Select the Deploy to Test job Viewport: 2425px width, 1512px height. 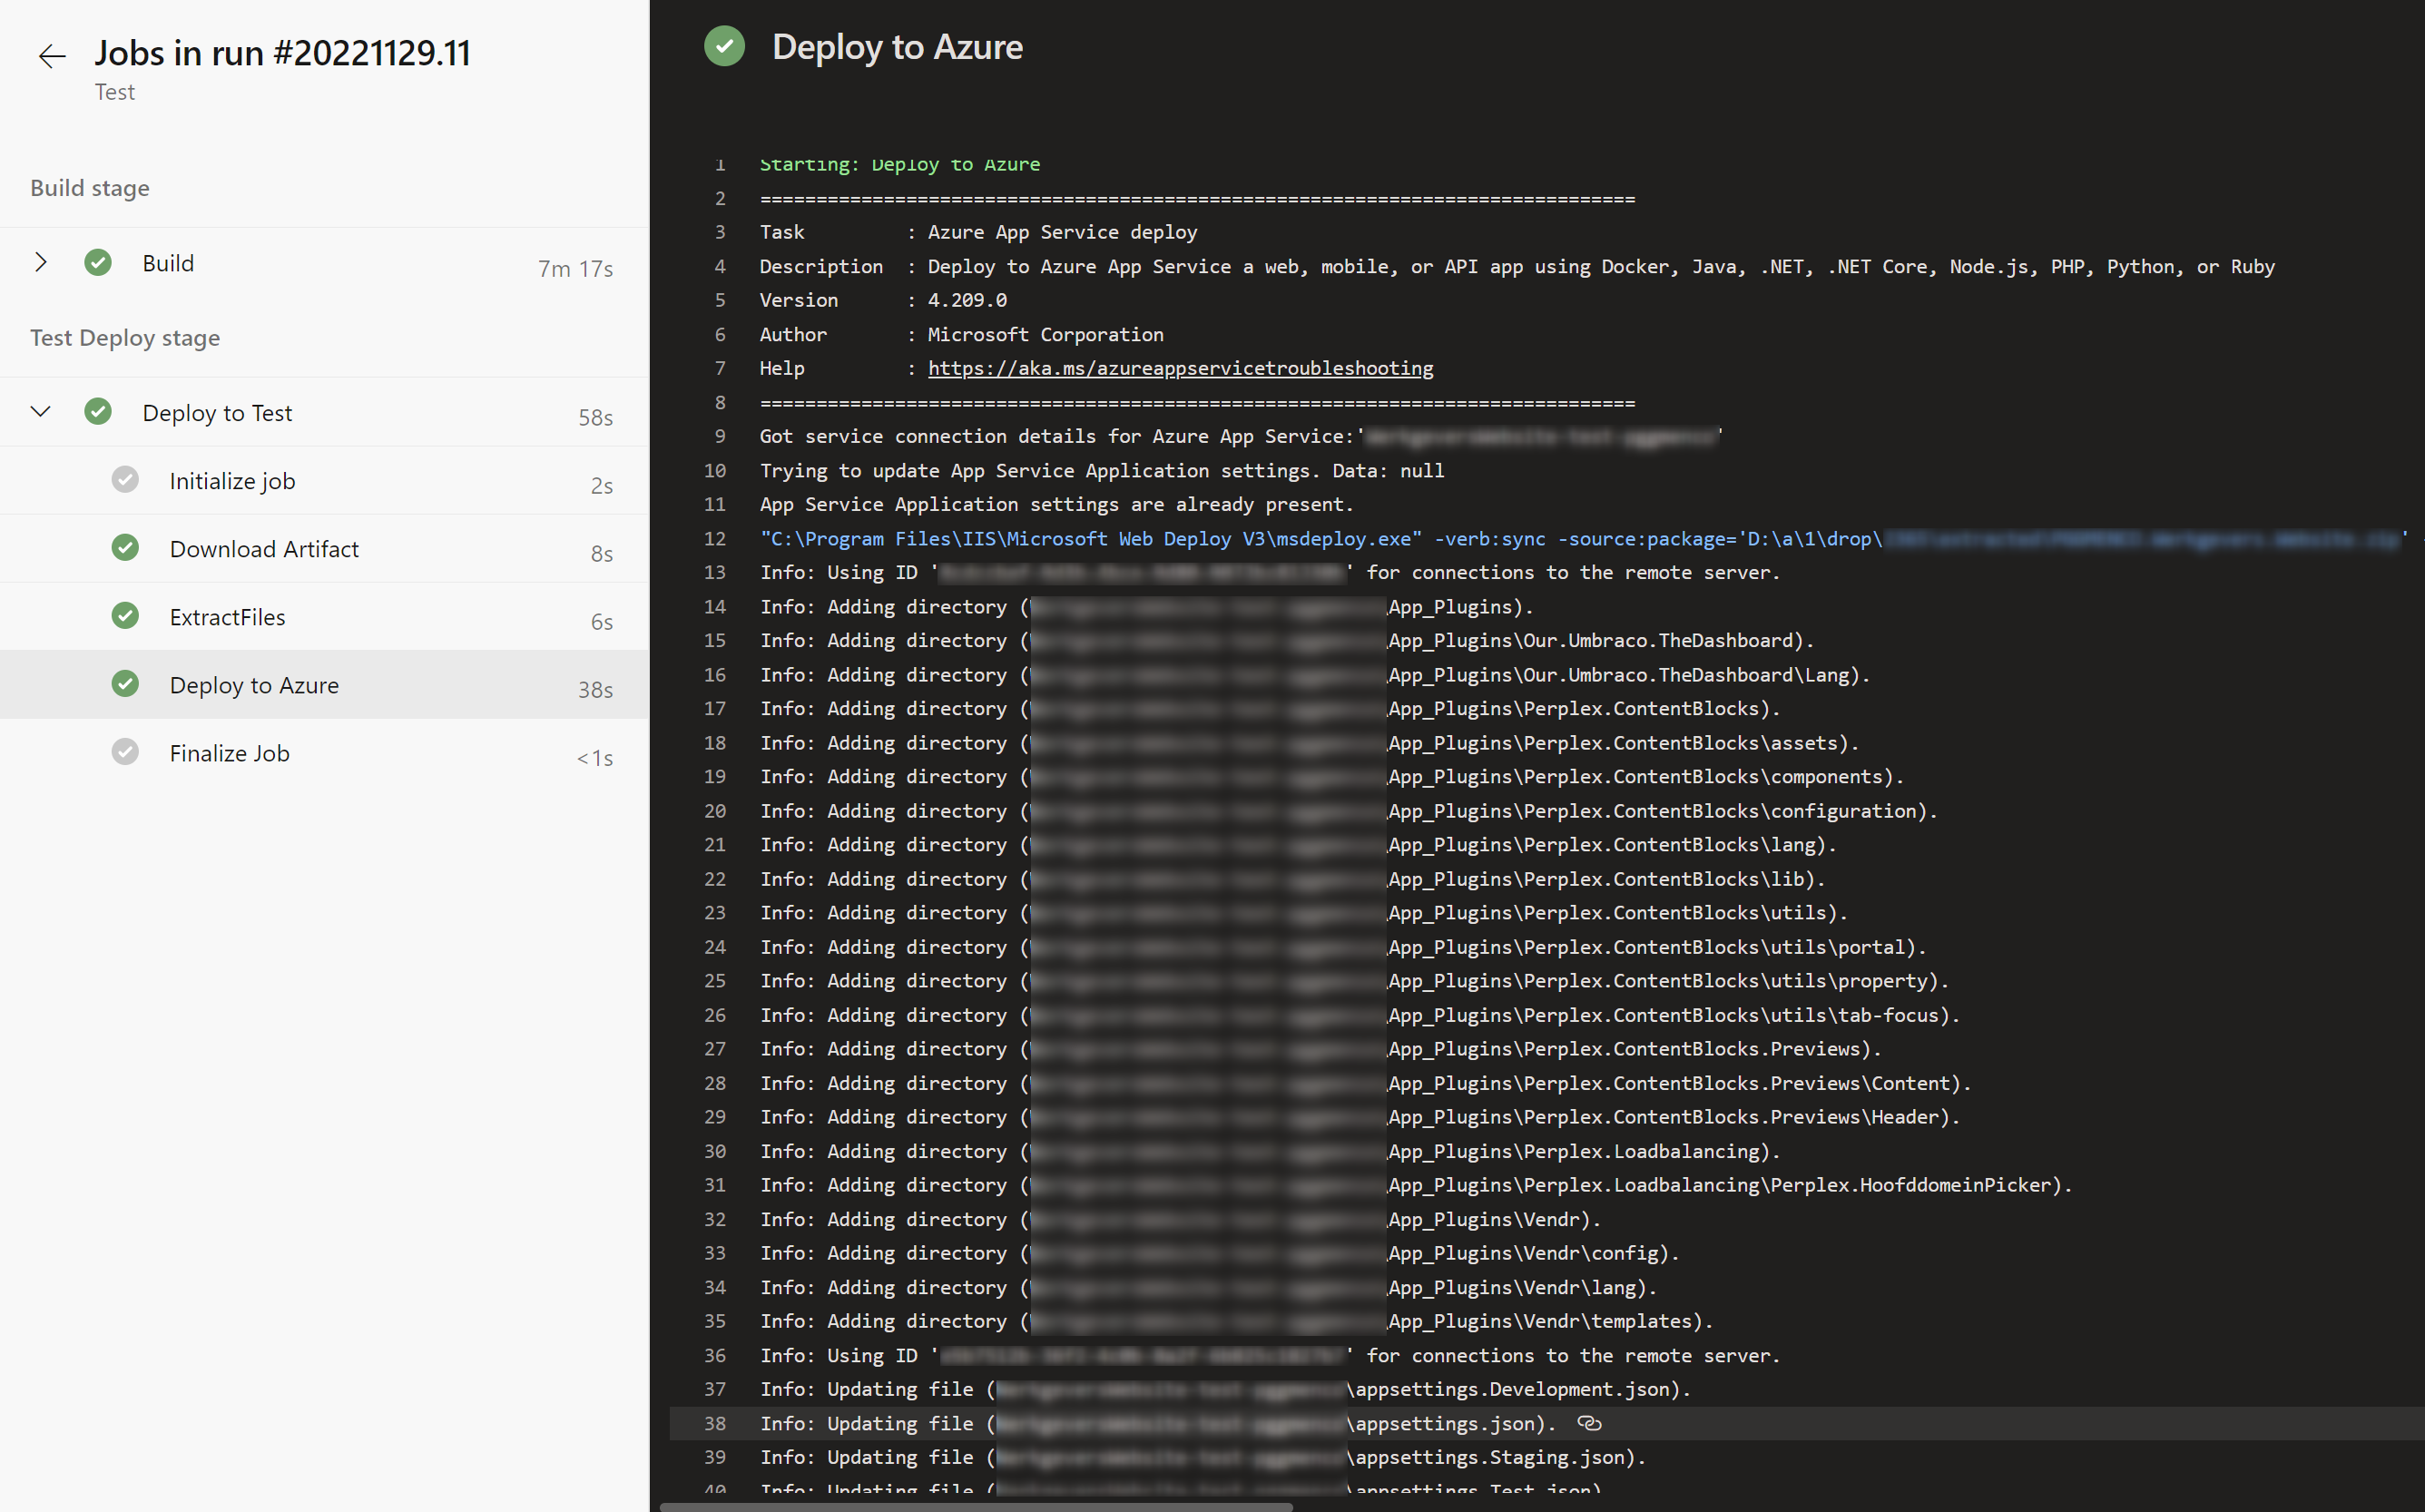[x=324, y=412]
